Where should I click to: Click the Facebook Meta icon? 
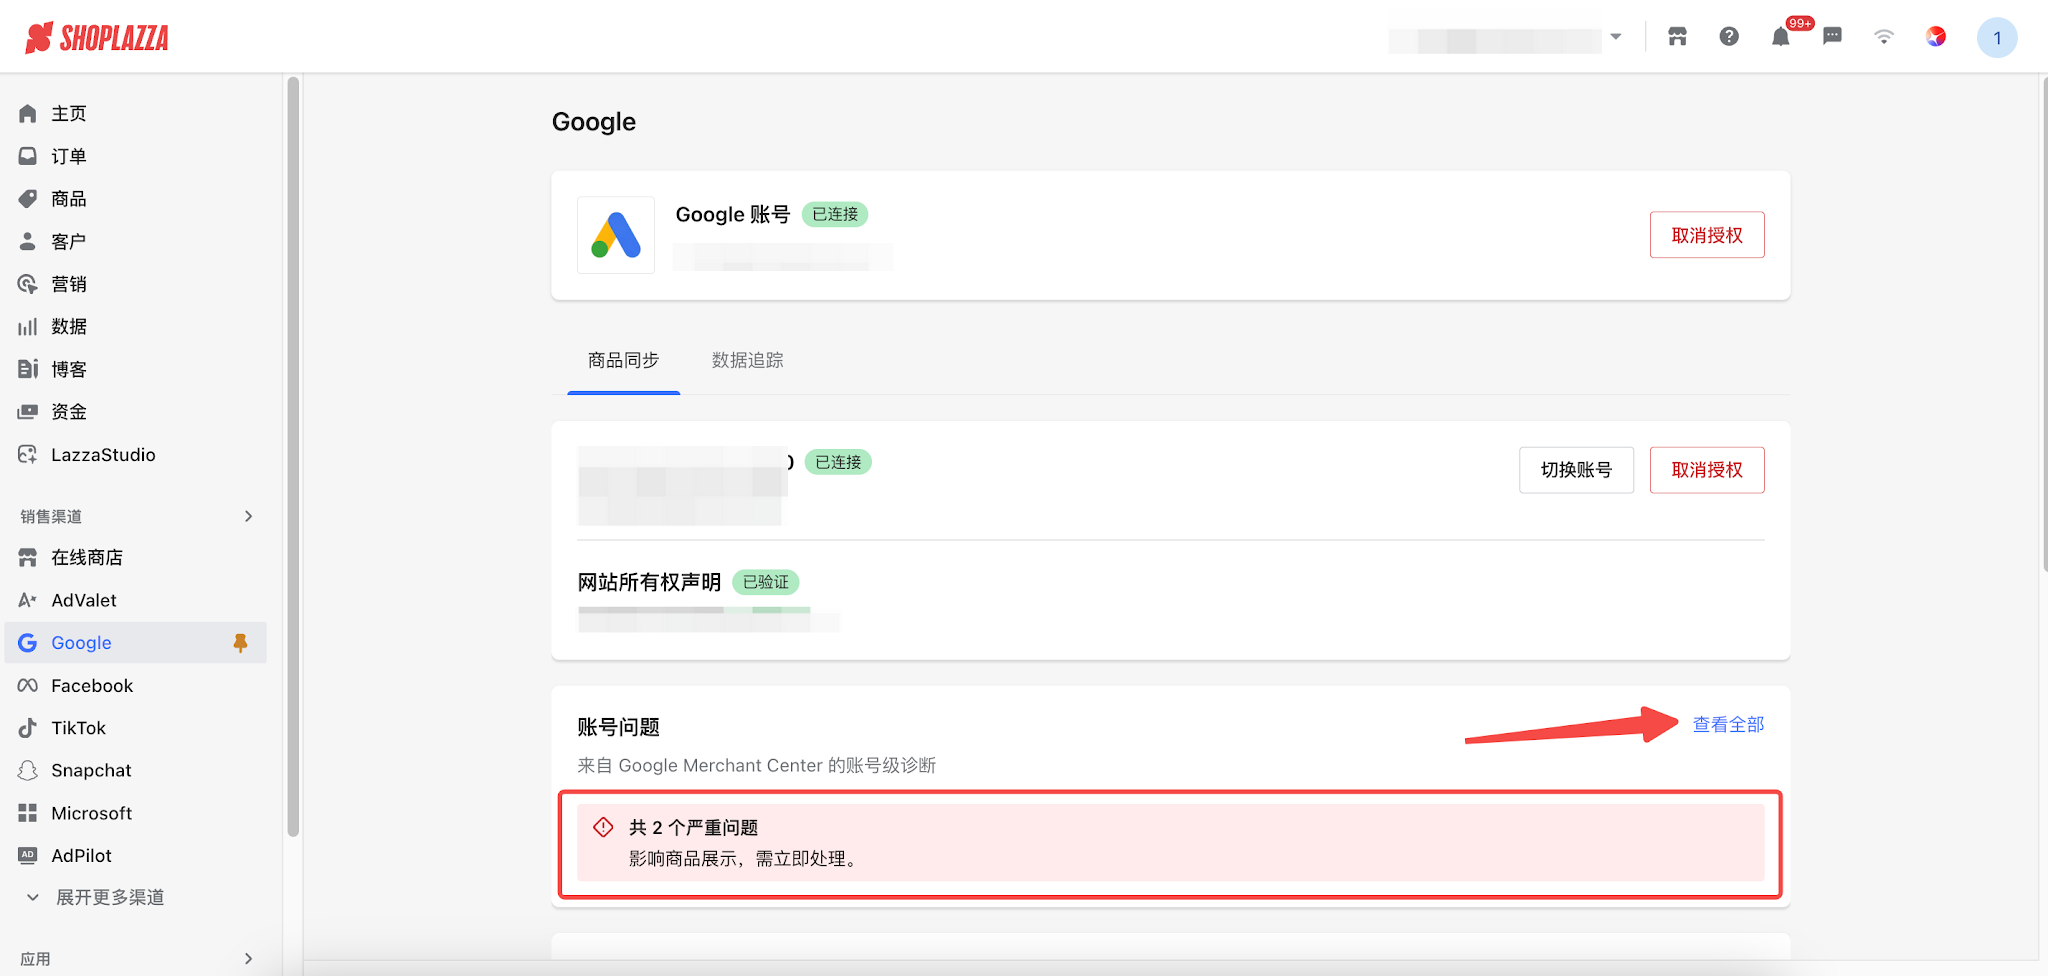click(x=28, y=685)
